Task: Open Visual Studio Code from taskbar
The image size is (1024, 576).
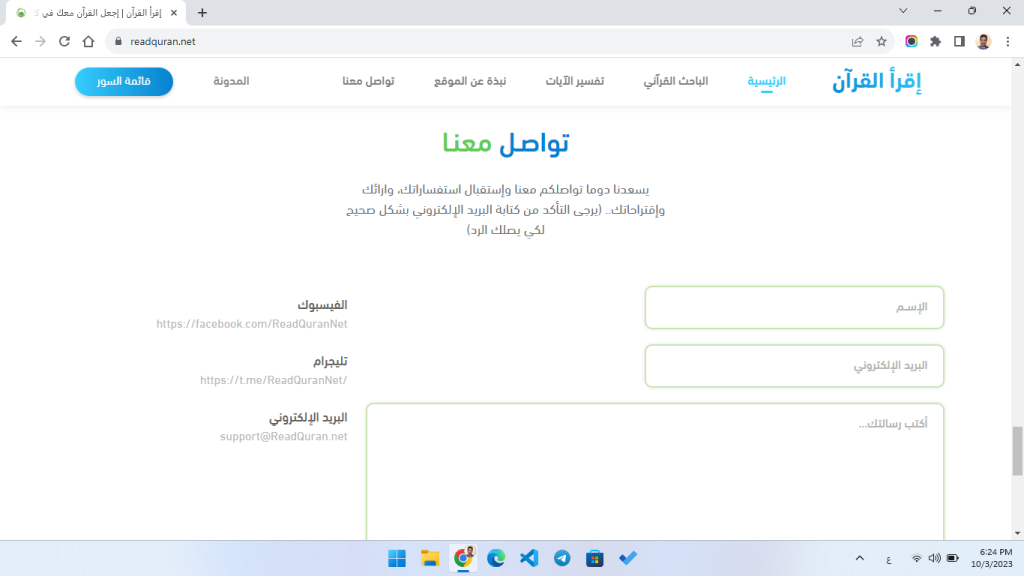Action: [x=529, y=558]
